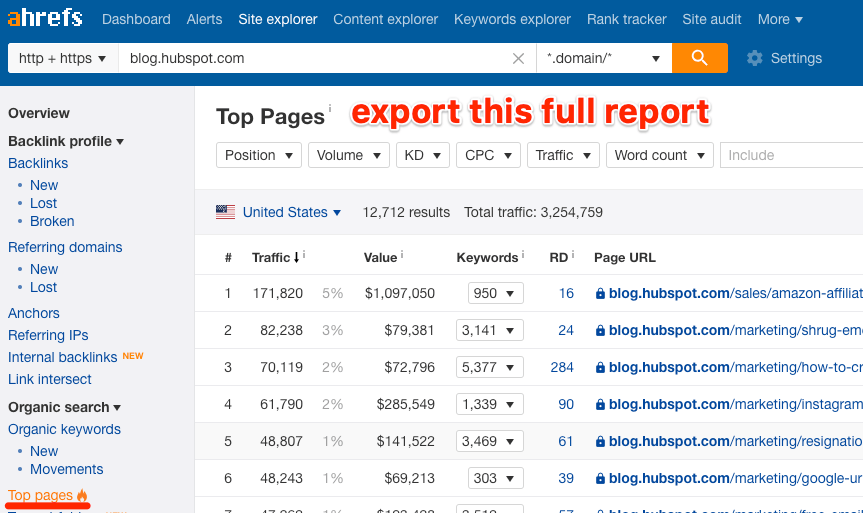The width and height of the screenshot is (863, 513).
Task: Click the Ahrefs logo
Action: pos(46,19)
